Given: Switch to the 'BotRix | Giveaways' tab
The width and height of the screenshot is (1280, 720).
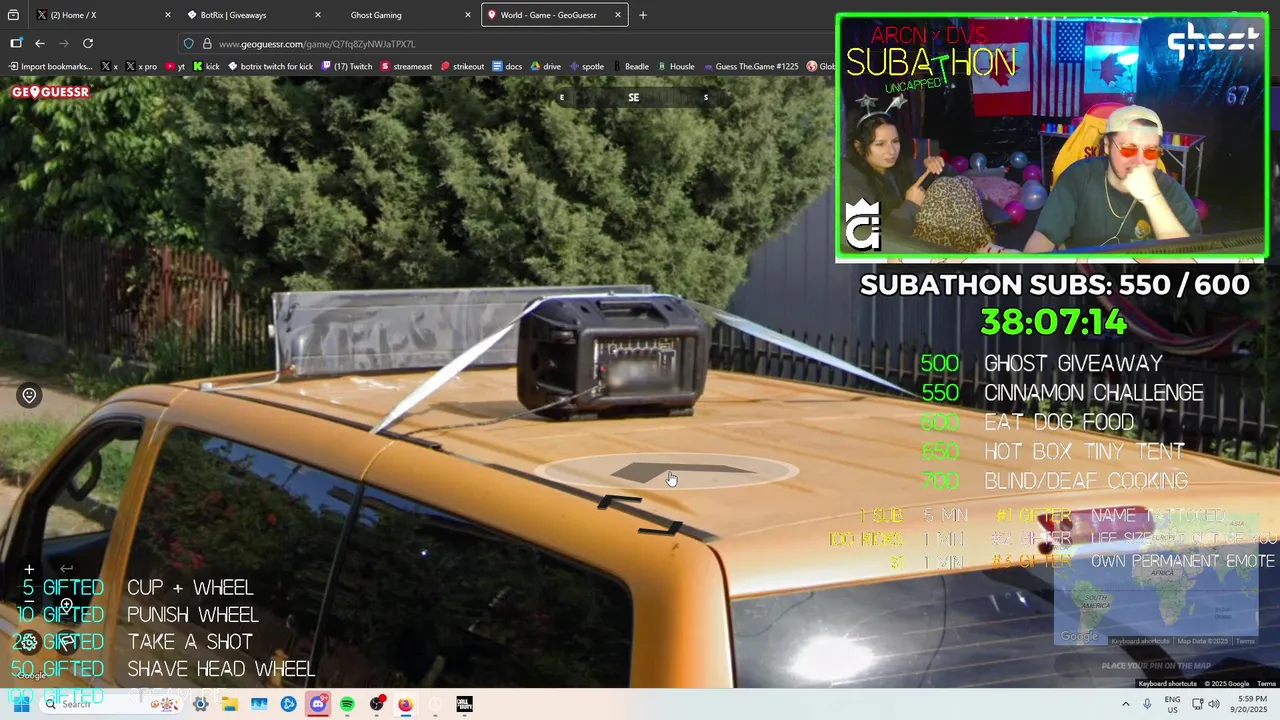Looking at the screenshot, I should (x=255, y=15).
